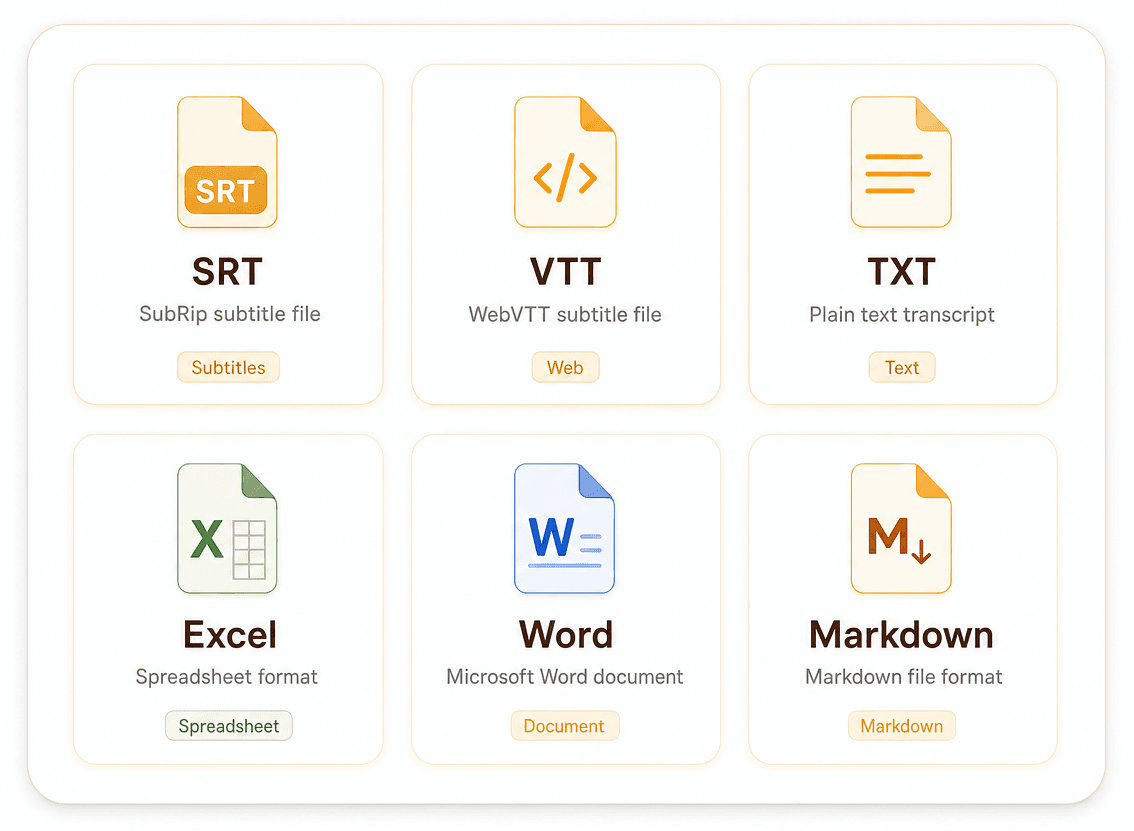Click the Excel spreadsheet file icon
This screenshot has width=1134, height=831.
point(227,529)
